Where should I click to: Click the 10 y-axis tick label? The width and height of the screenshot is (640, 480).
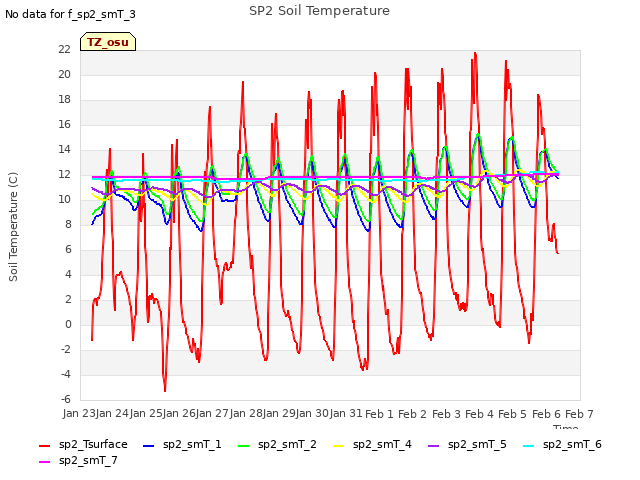[x=64, y=200]
